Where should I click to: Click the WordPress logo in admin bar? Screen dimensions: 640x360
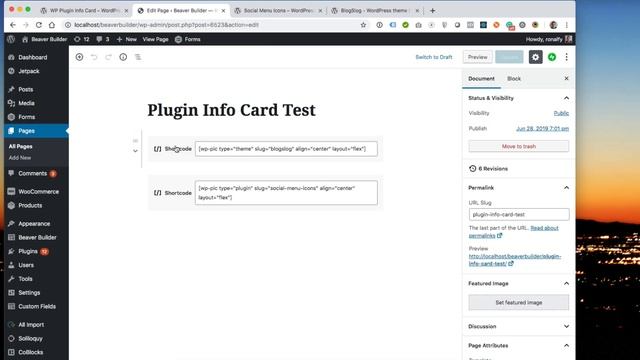(x=11, y=39)
